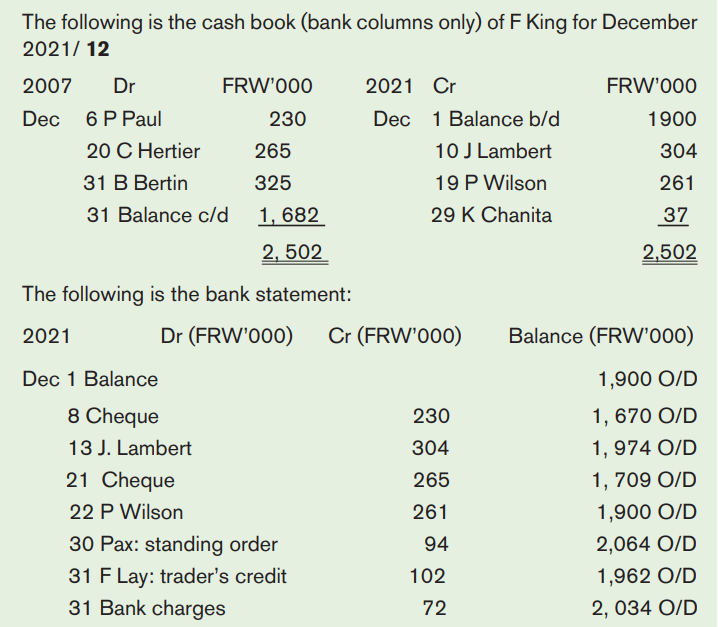
Task: Click the debit total 2,502
Action: [x=293, y=252]
